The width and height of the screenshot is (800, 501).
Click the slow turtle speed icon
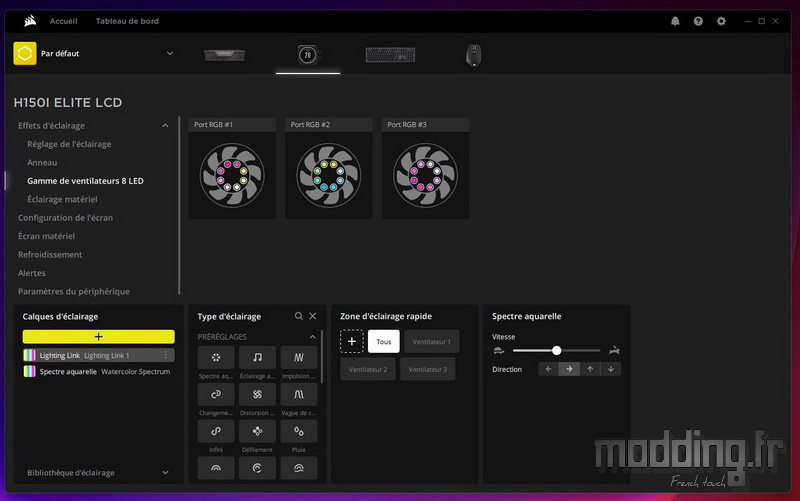click(x=498, y=350)
